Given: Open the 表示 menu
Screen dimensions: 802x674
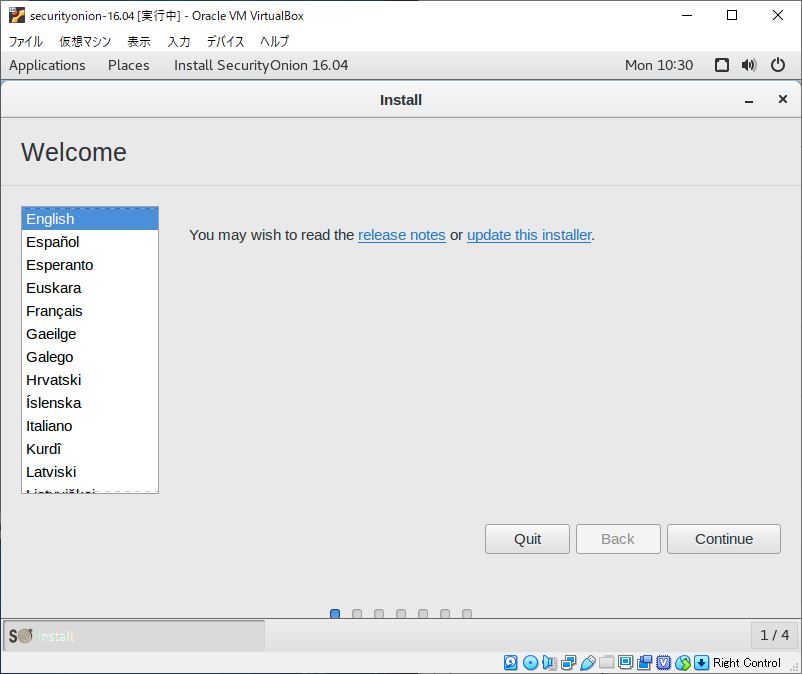Looking at the screenshot, I should (139, 41).
